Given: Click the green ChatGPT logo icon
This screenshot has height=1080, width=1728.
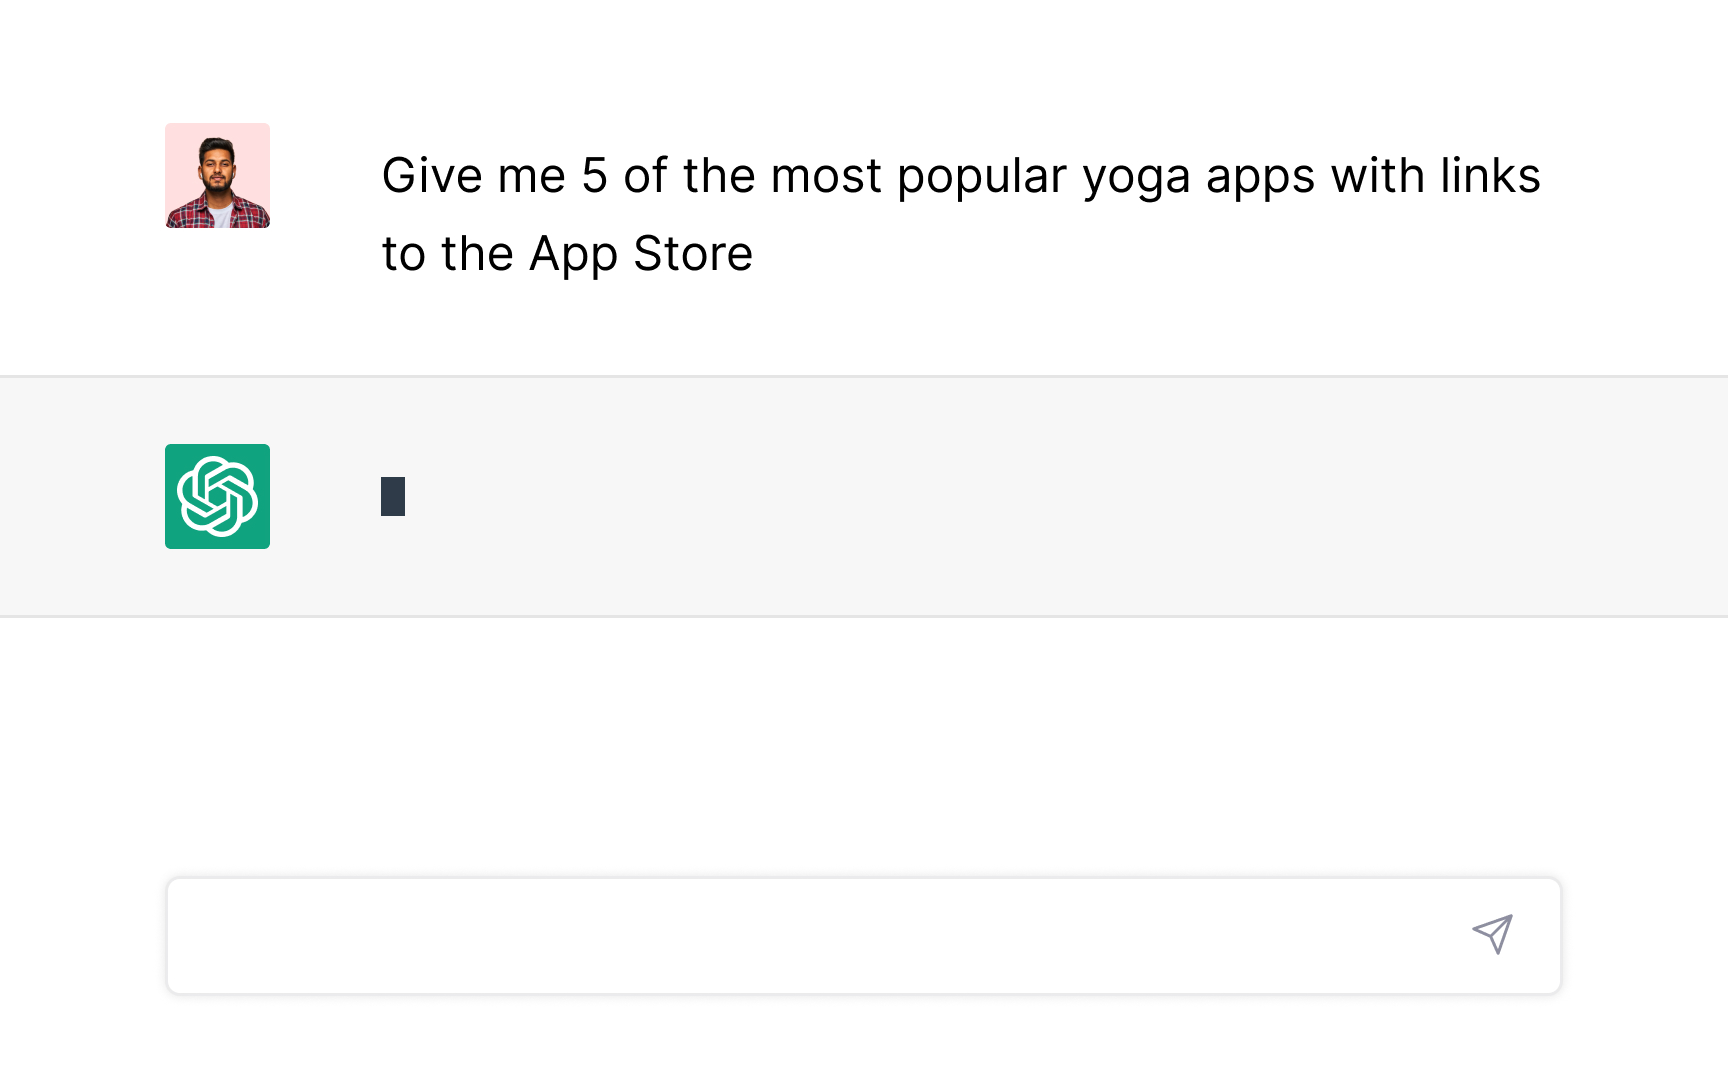Looking at the screenshot, I should point(217,496).
